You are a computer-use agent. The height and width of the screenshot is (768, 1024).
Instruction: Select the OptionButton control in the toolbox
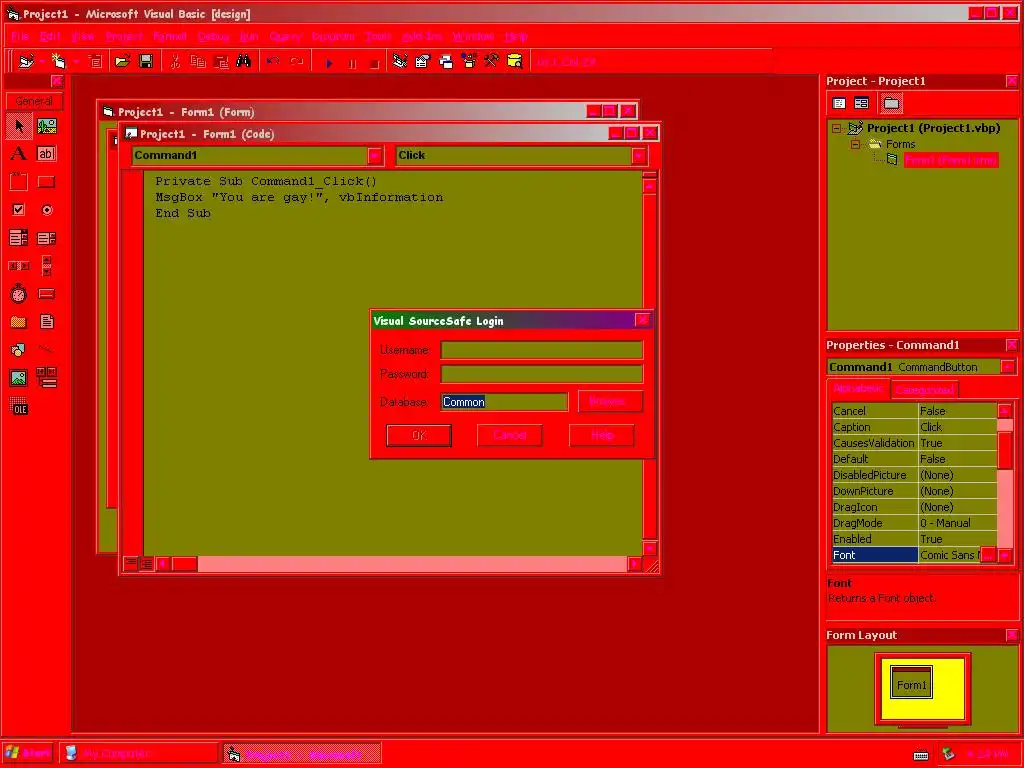tap(46, 210)
